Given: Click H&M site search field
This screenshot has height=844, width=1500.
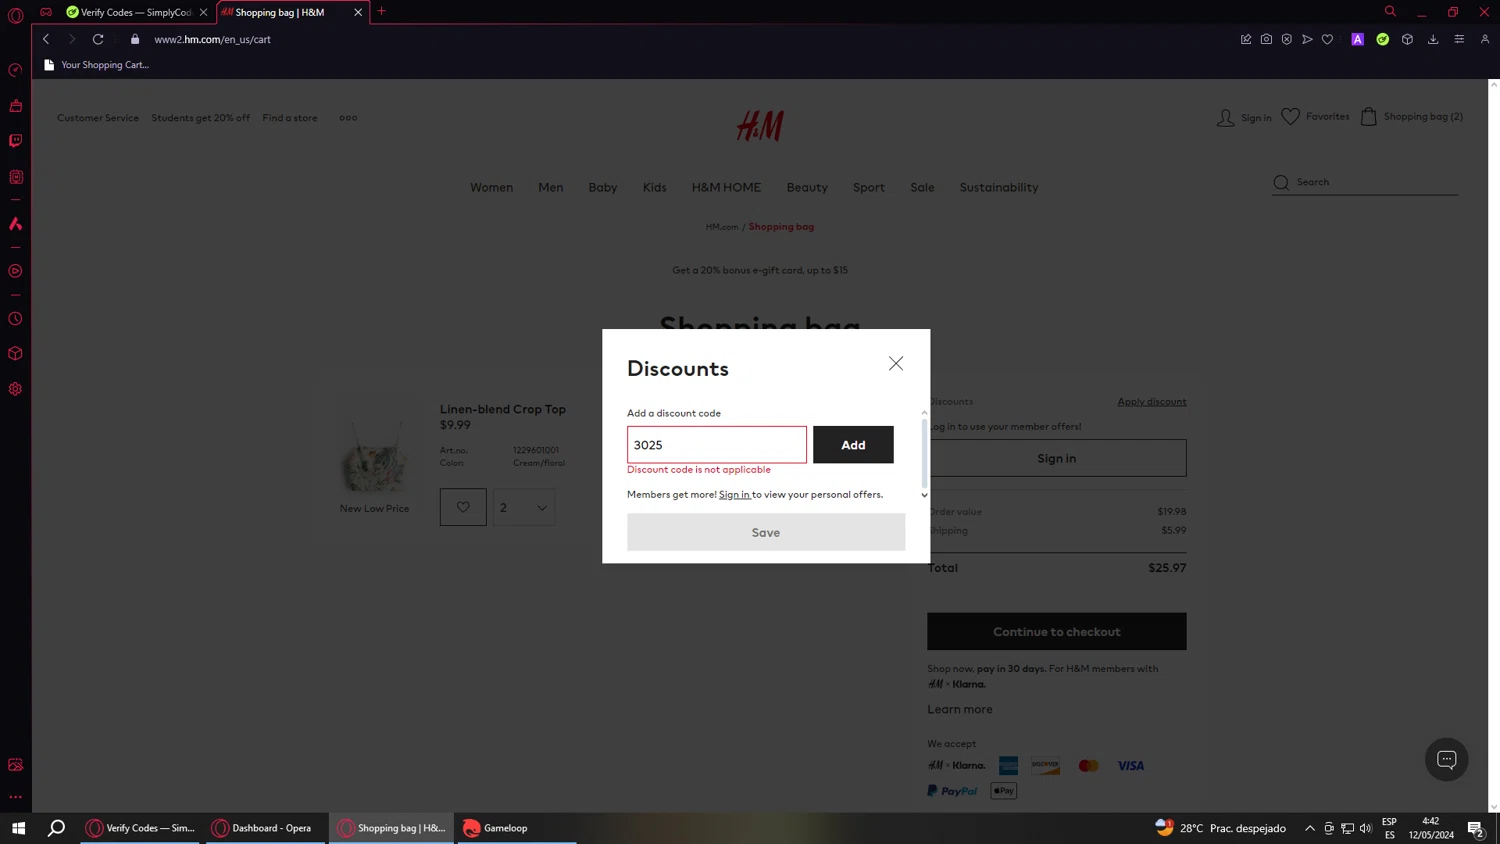Looking at the screenshot, I should (1365, 182).
